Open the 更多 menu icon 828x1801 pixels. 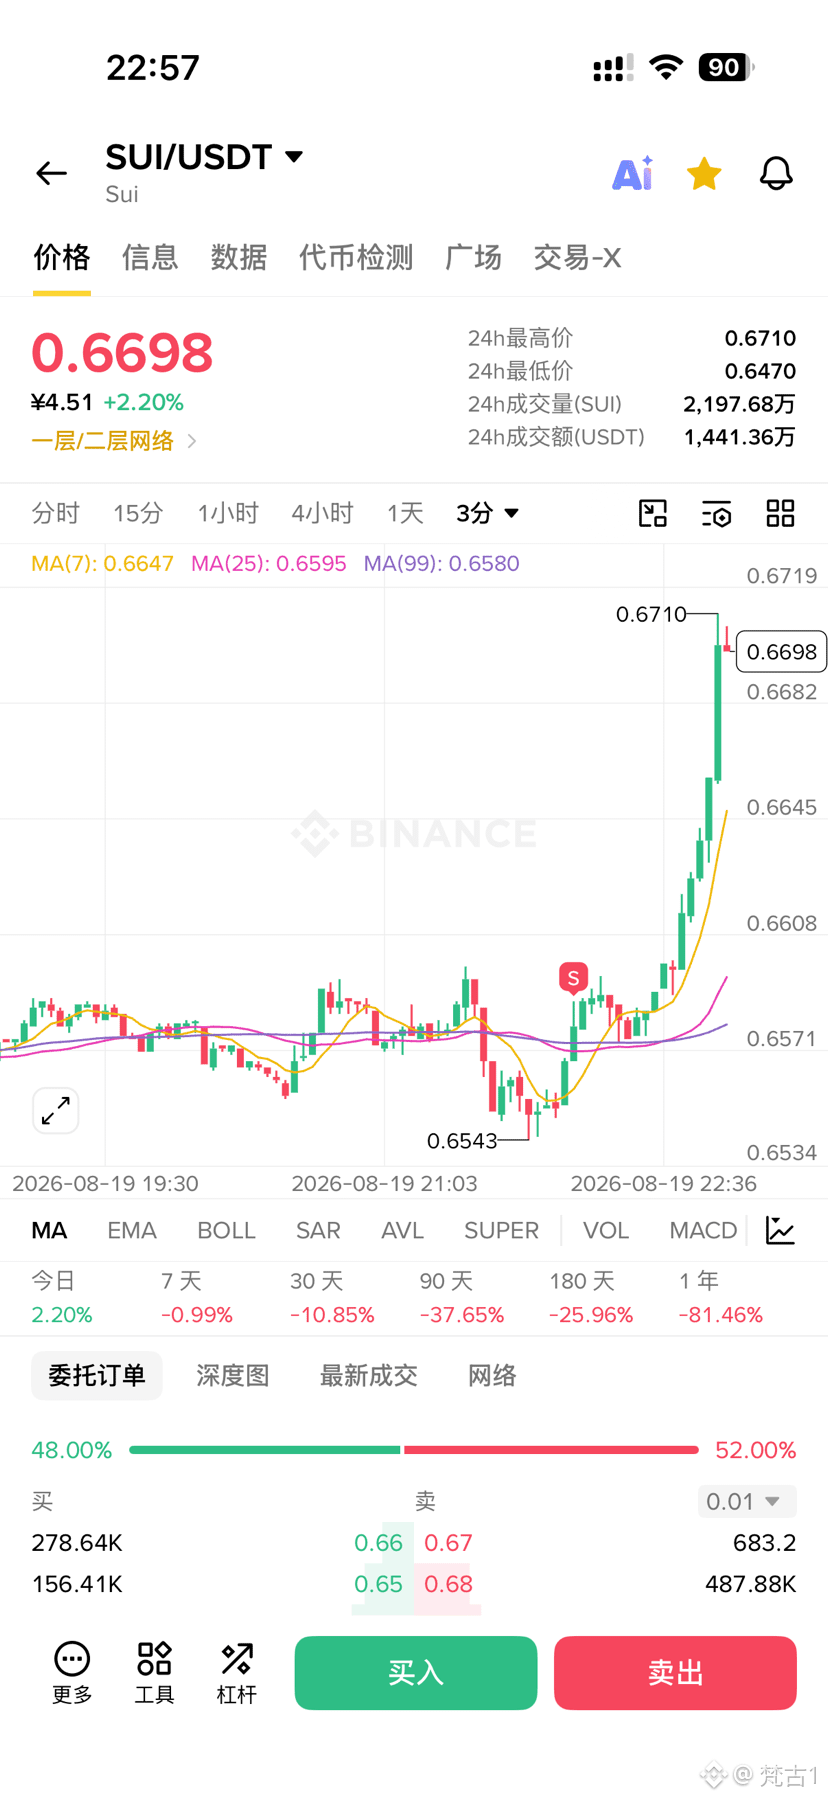pyautogui.click(x=72, y=1672)
